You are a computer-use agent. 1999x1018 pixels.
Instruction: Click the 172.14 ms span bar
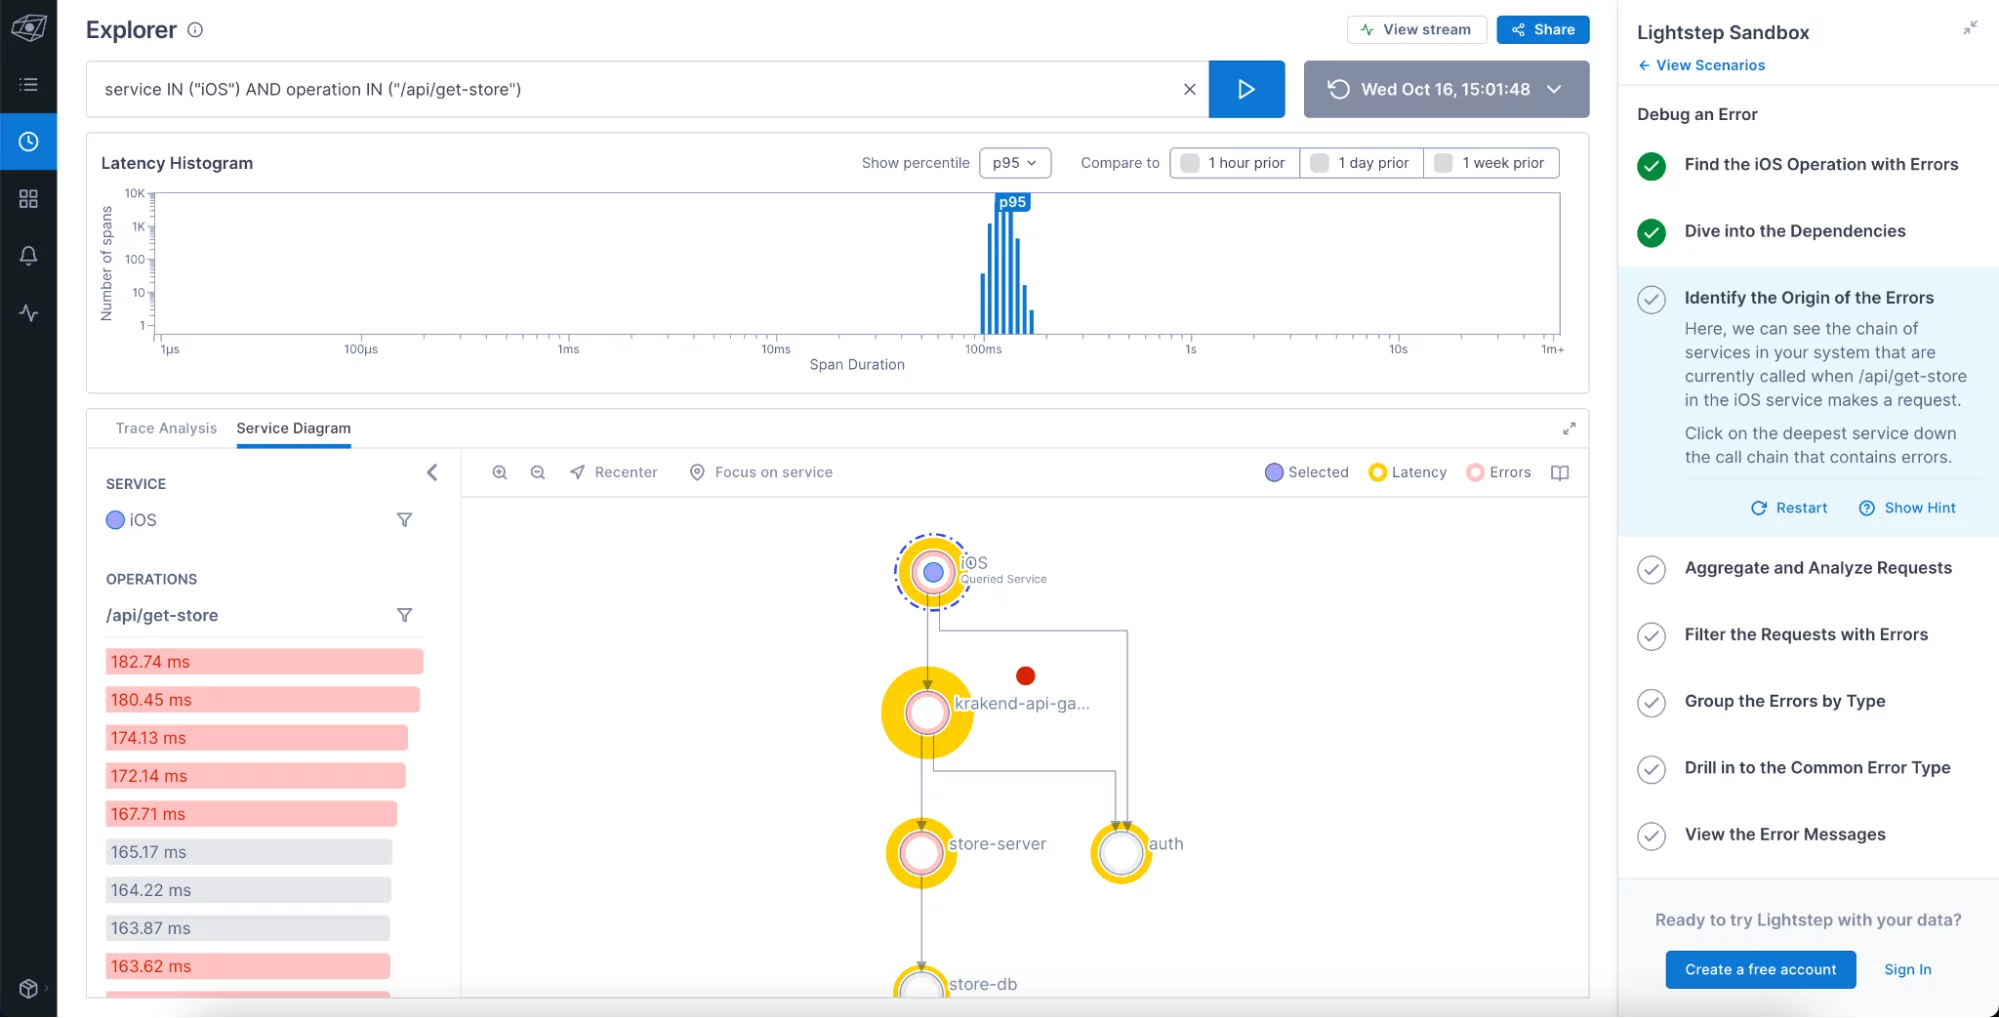click(x=255, y=776)
